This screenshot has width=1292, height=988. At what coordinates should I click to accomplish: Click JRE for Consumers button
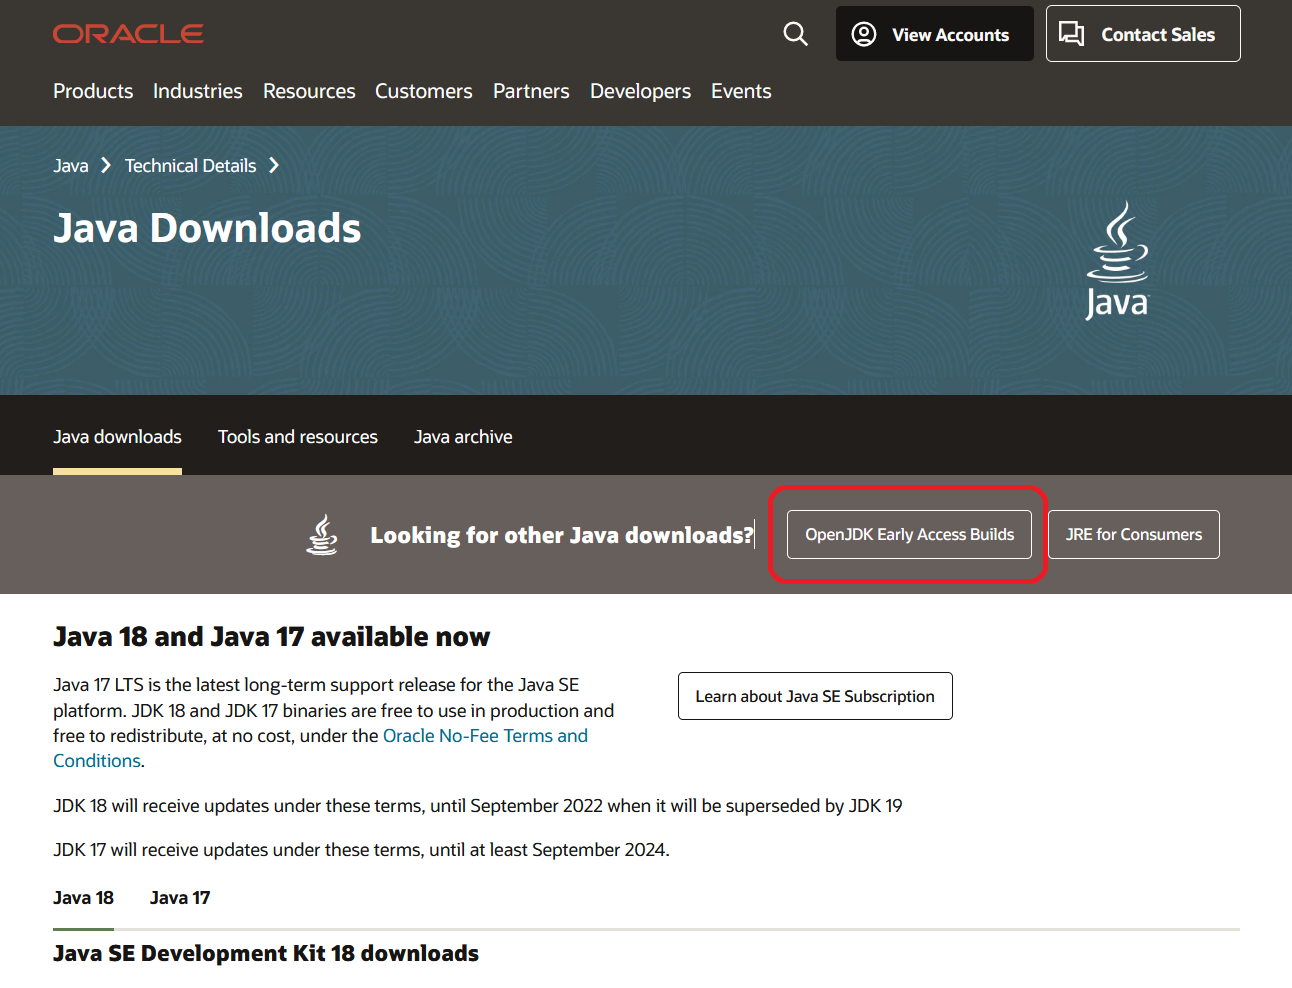coord(1134,535)
